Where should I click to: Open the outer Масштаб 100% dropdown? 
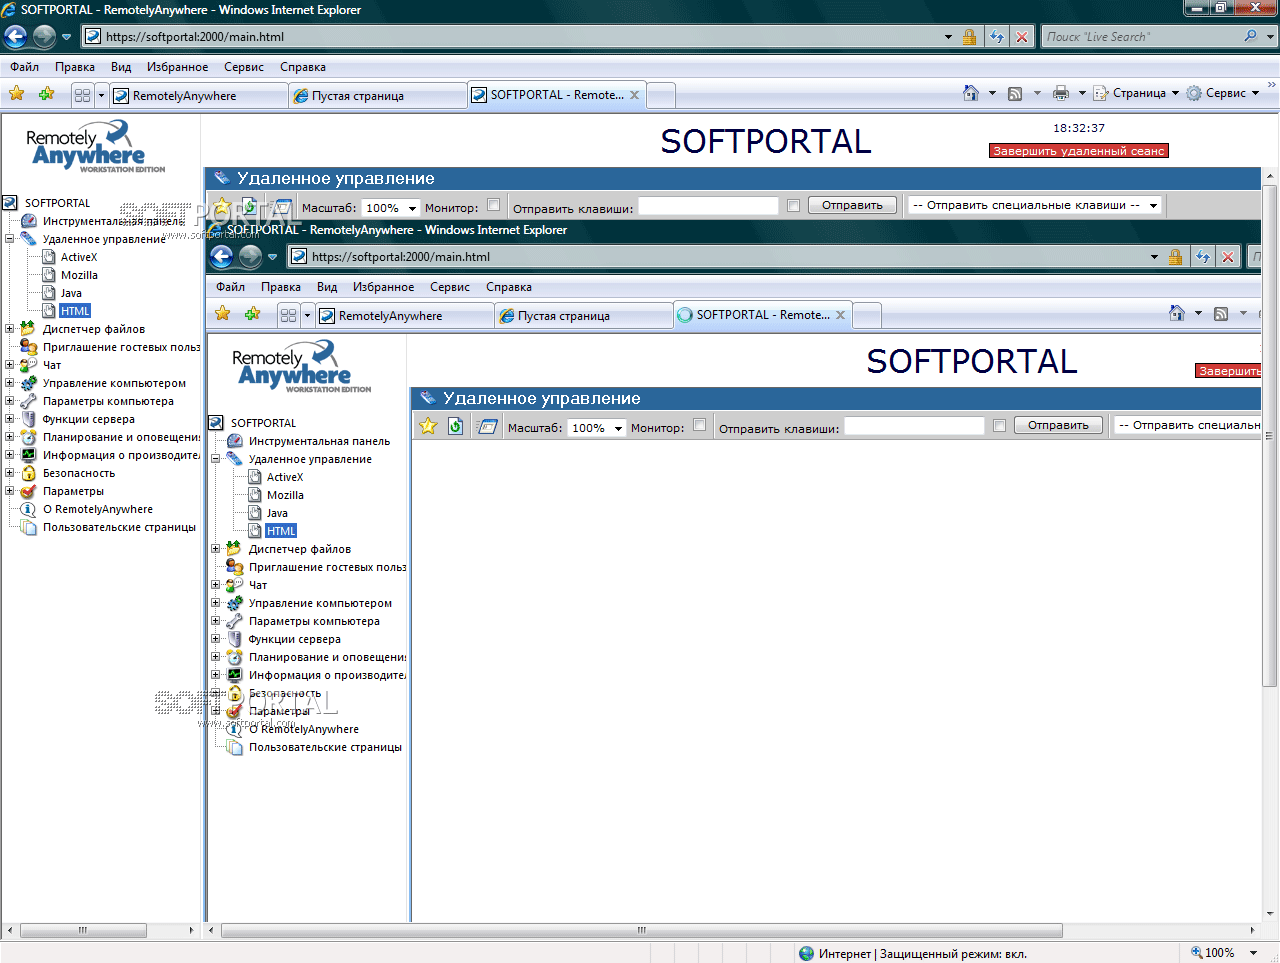click(391, 208)
